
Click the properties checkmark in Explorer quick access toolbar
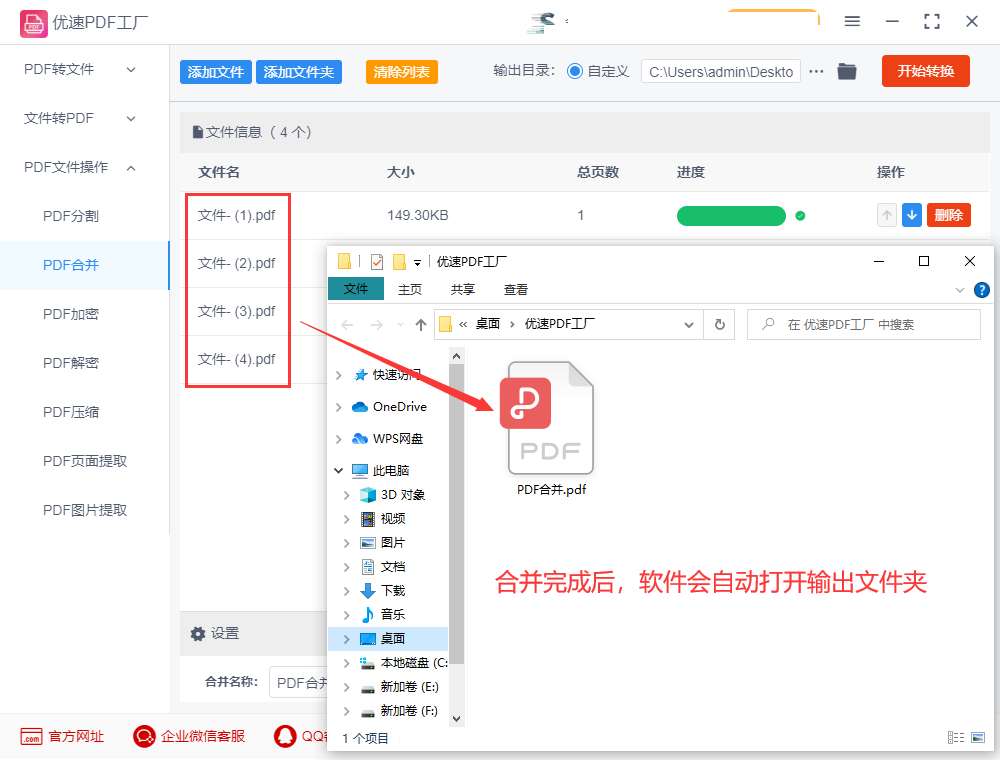pyautogui.click(x=377, y=261)
